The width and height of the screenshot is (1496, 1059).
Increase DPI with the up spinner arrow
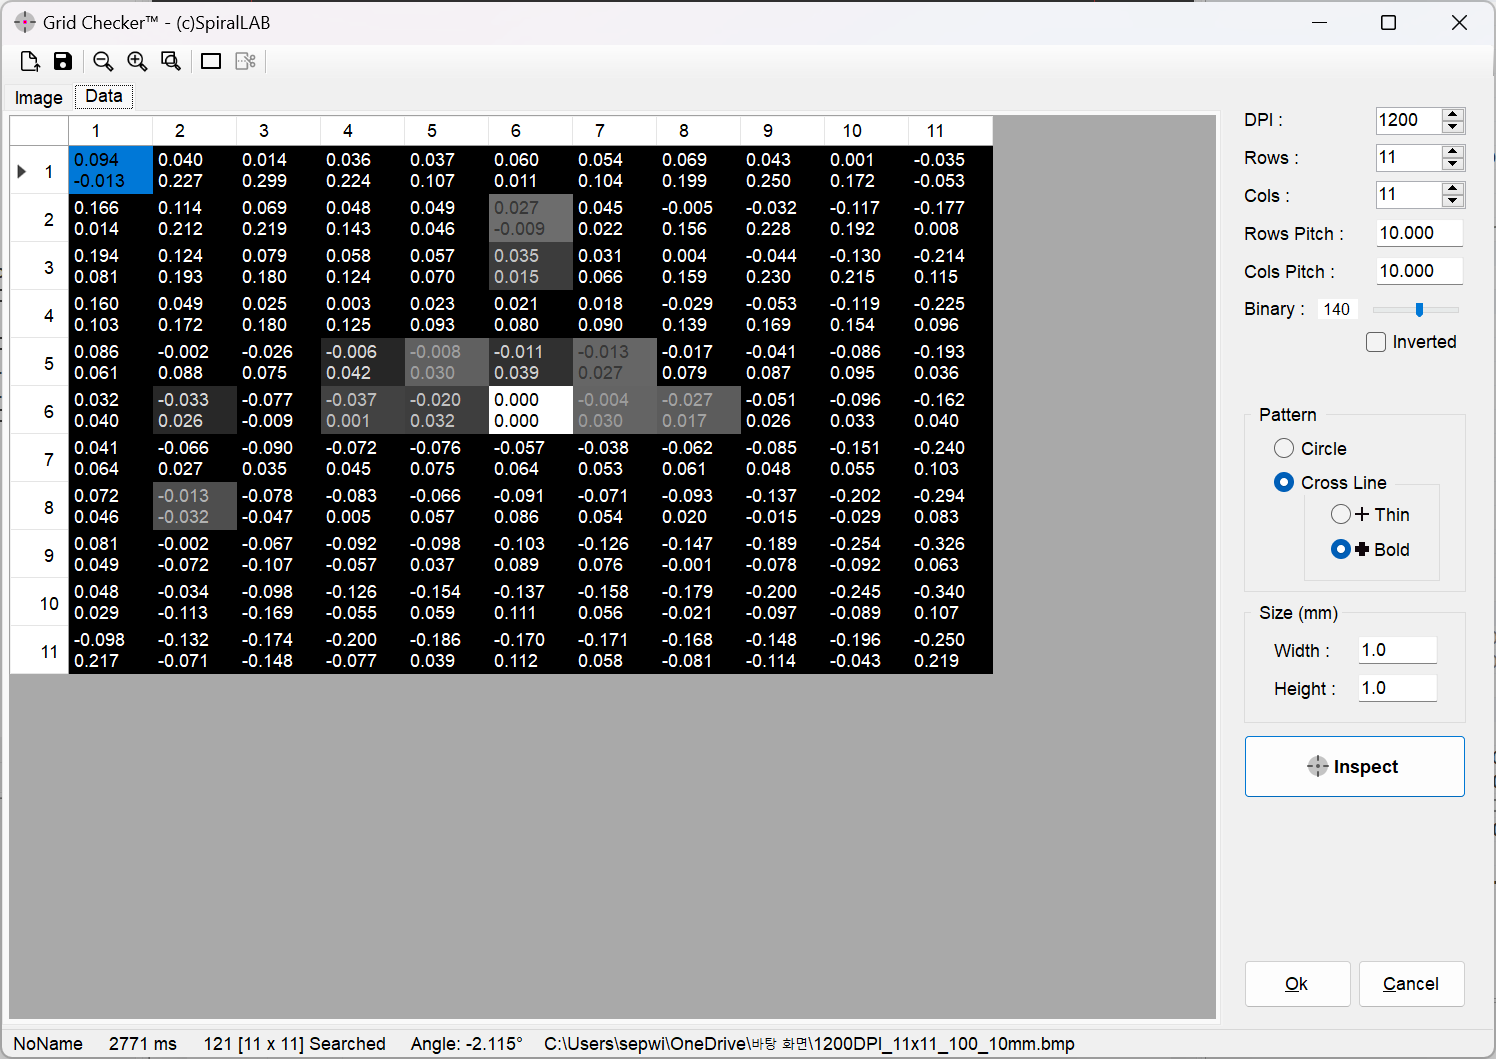click(1453, 114)
